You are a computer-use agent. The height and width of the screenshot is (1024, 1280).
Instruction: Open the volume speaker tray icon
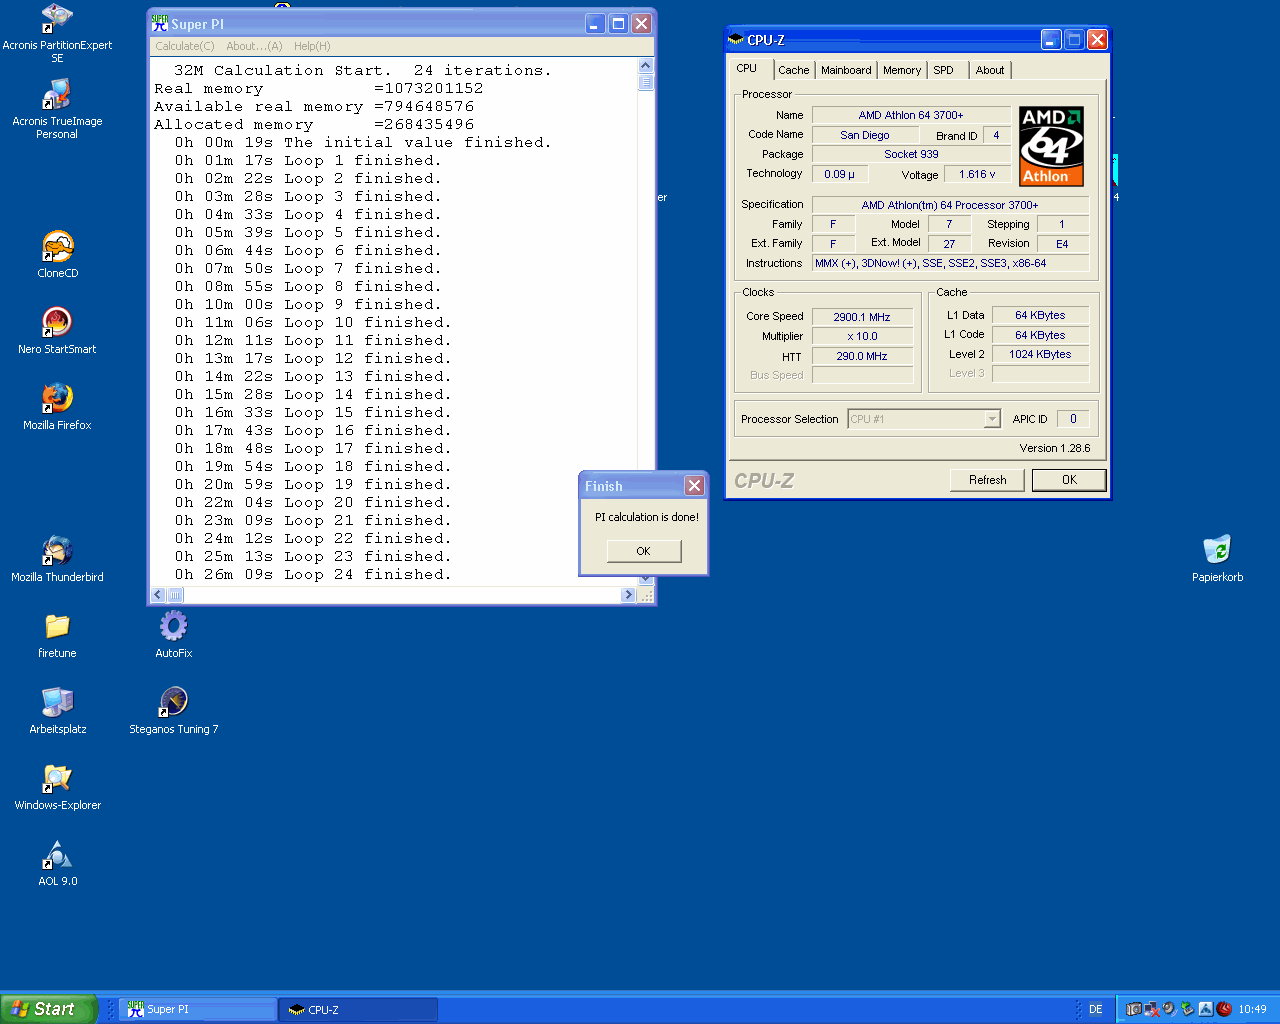tap(1169, 1009)
